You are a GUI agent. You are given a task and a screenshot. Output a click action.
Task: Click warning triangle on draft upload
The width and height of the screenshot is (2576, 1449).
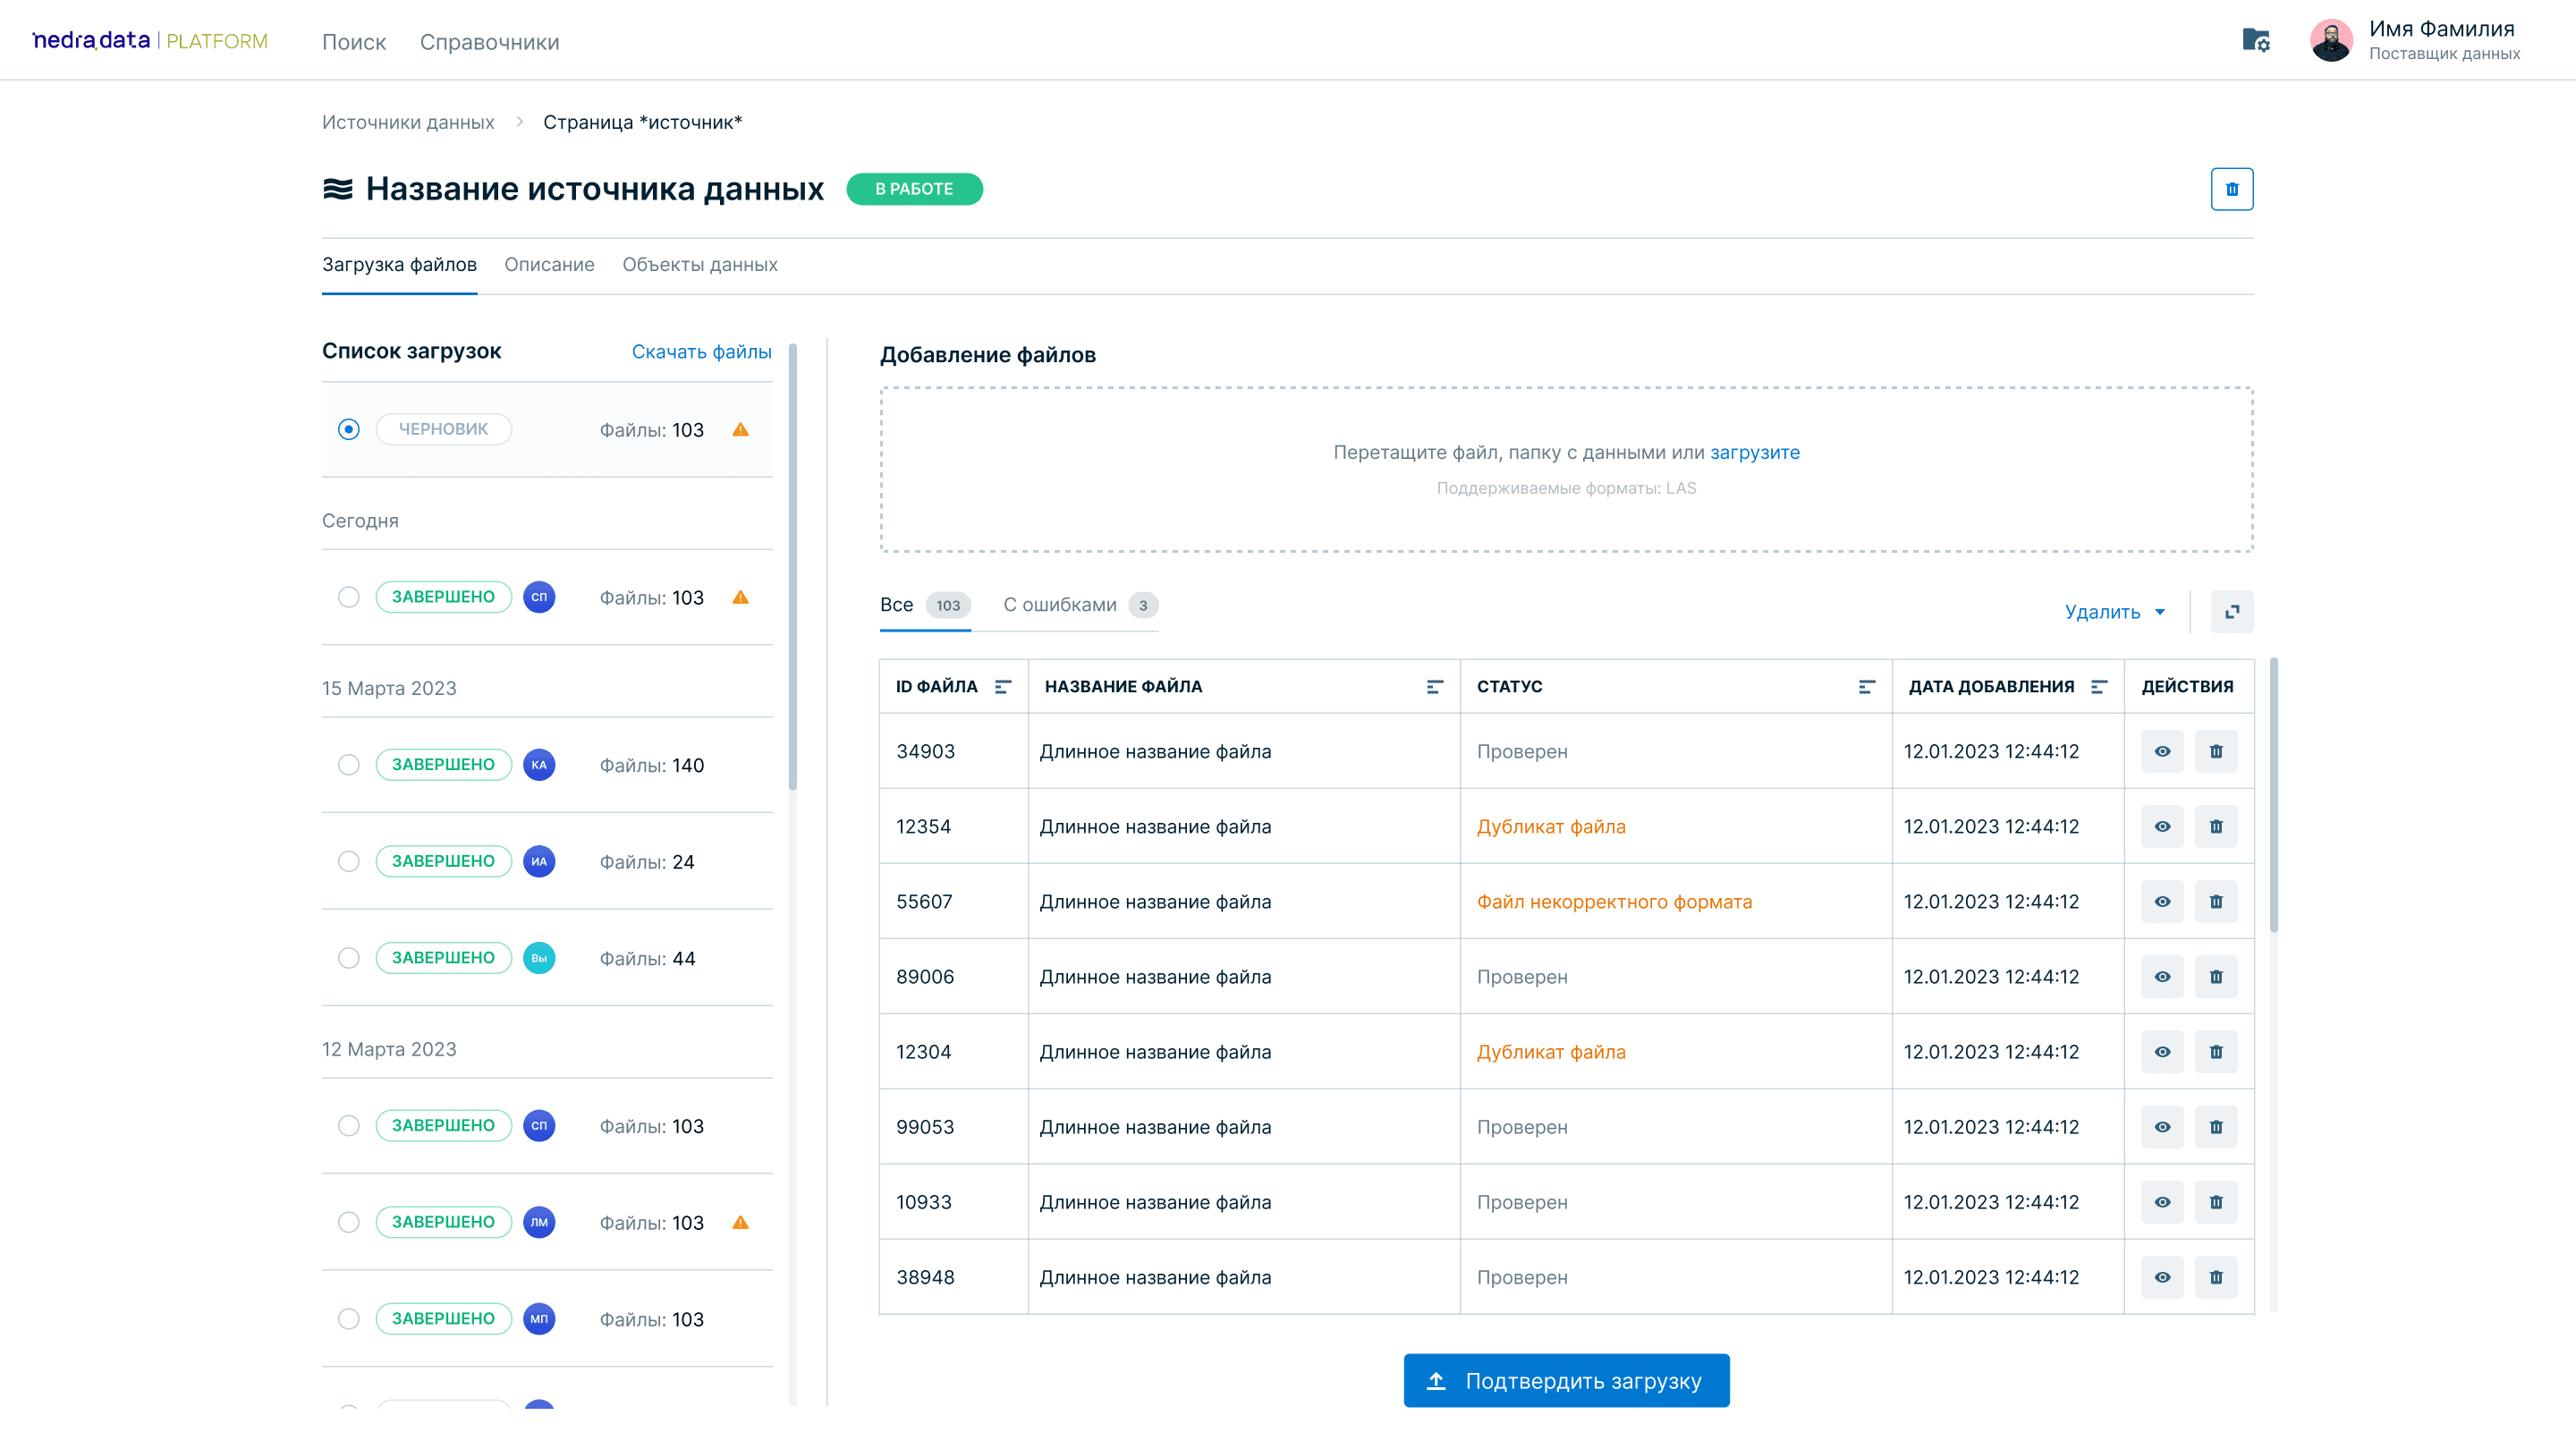[740, 430]
